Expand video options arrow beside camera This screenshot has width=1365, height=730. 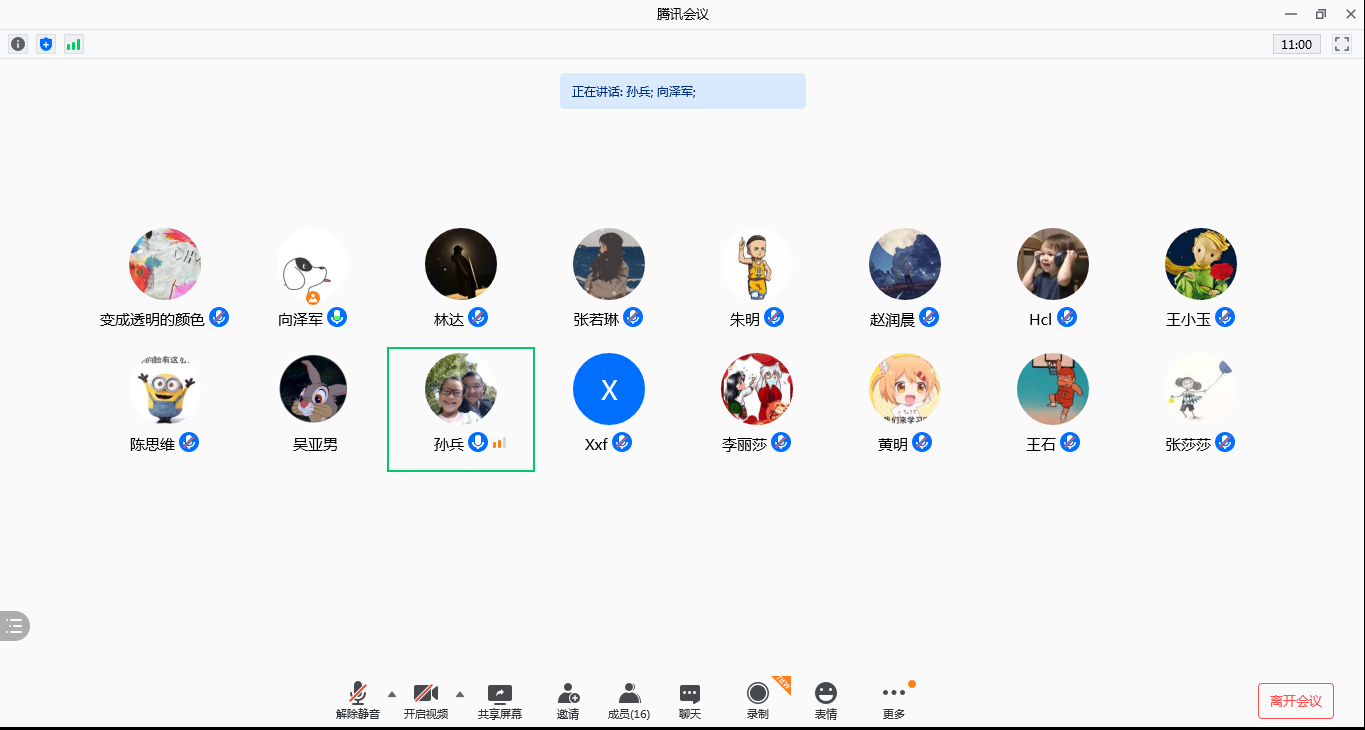[460, 693]
